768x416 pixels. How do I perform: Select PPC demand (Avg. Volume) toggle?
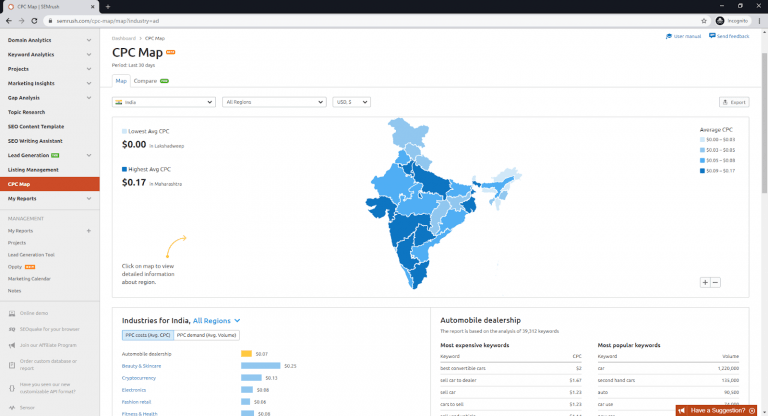tap(206, 335)
